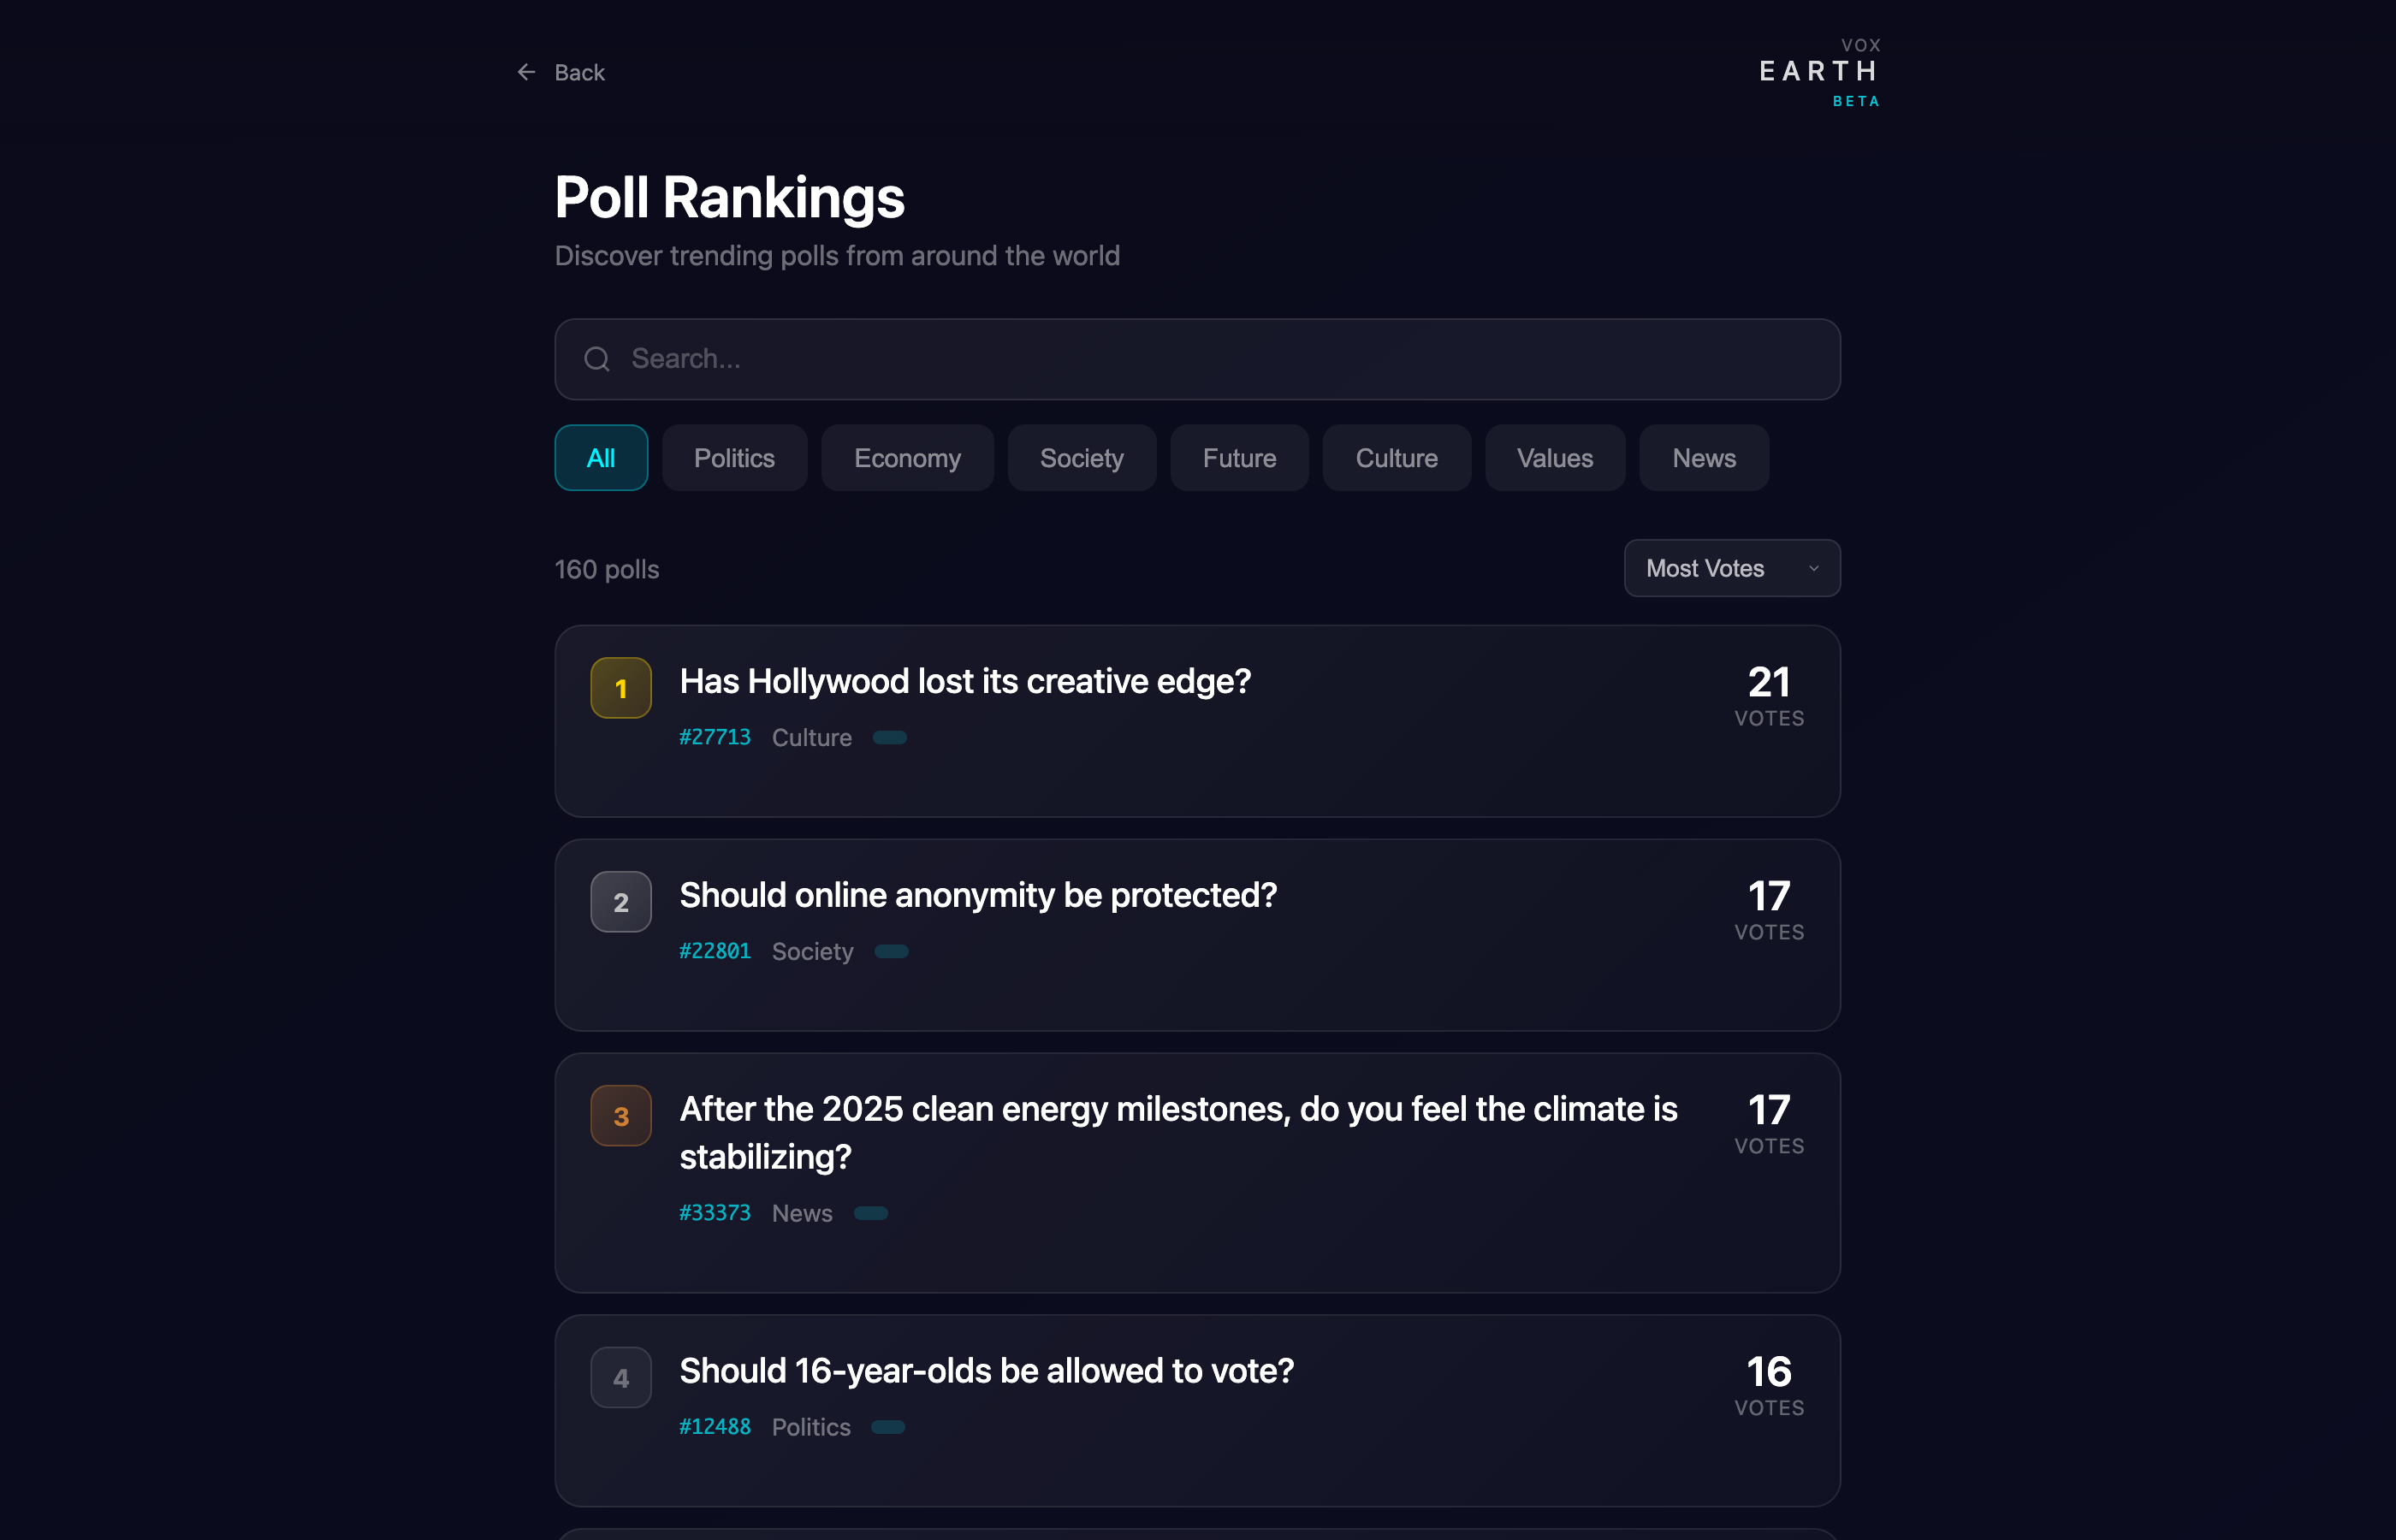Click the search magnifier icon

click(597, 359)
